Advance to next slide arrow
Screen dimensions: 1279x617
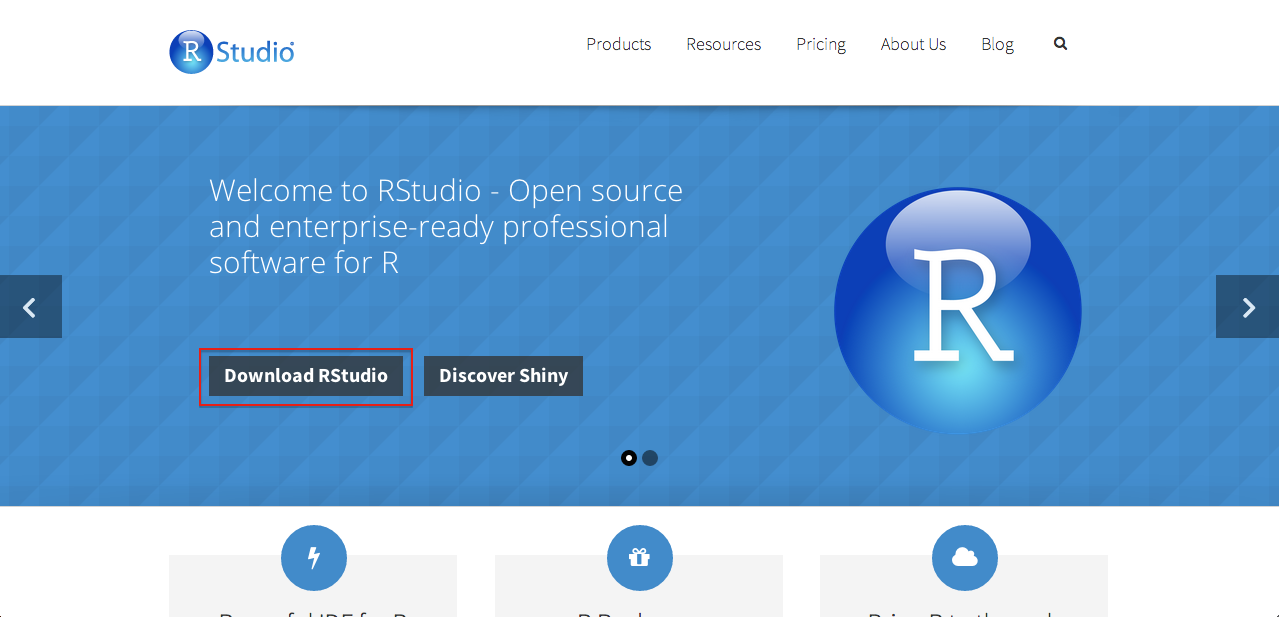click(1247, 307)
